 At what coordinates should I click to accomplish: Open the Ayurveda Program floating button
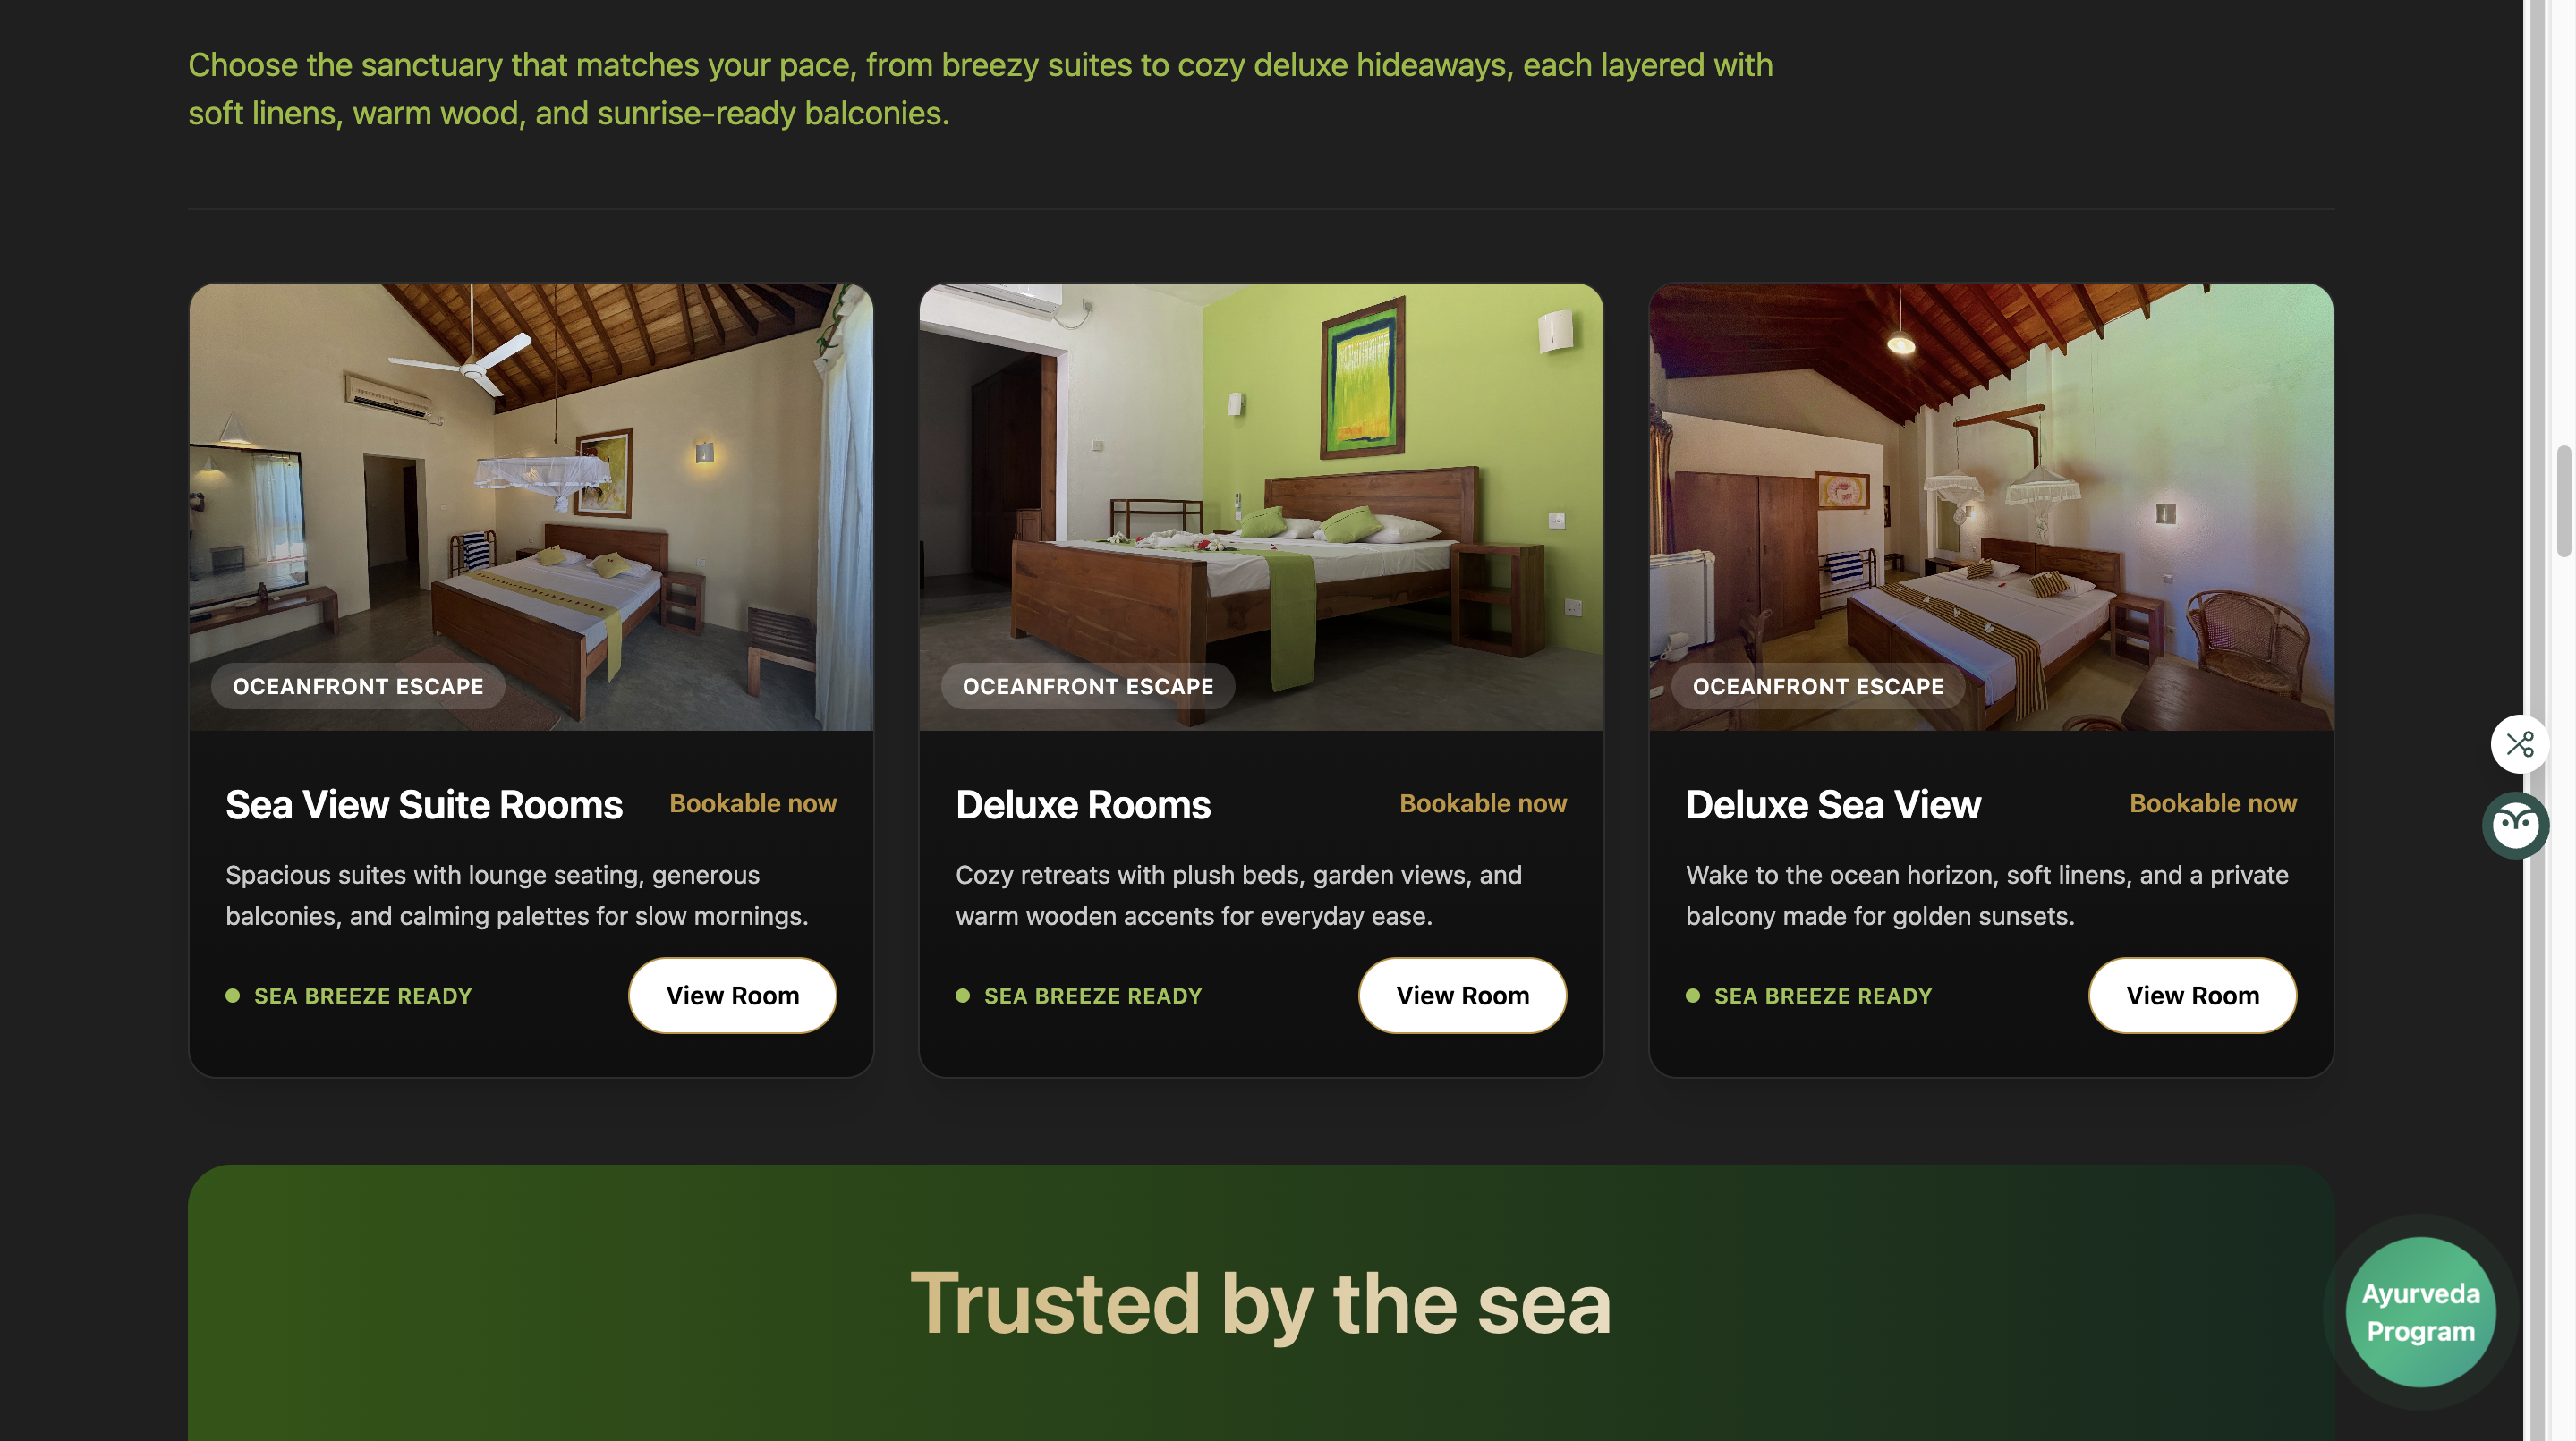click(x=2420, y=1312)
